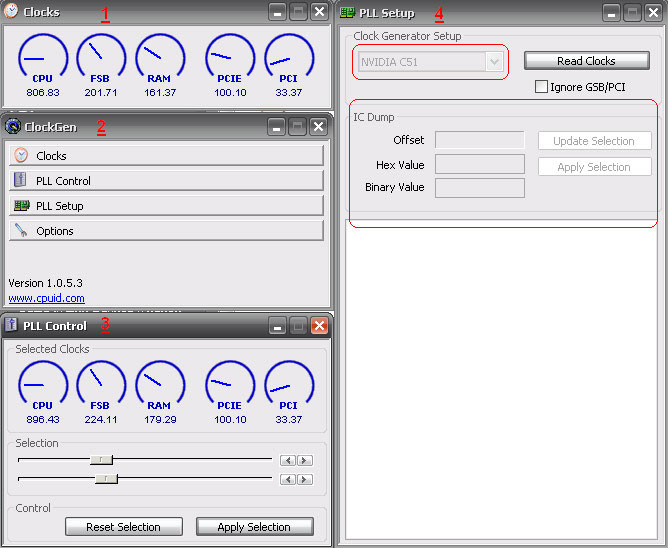Click the FSB gauge in PLL Control
Viewport: 668px width, 548px height.
pos(101,385)
